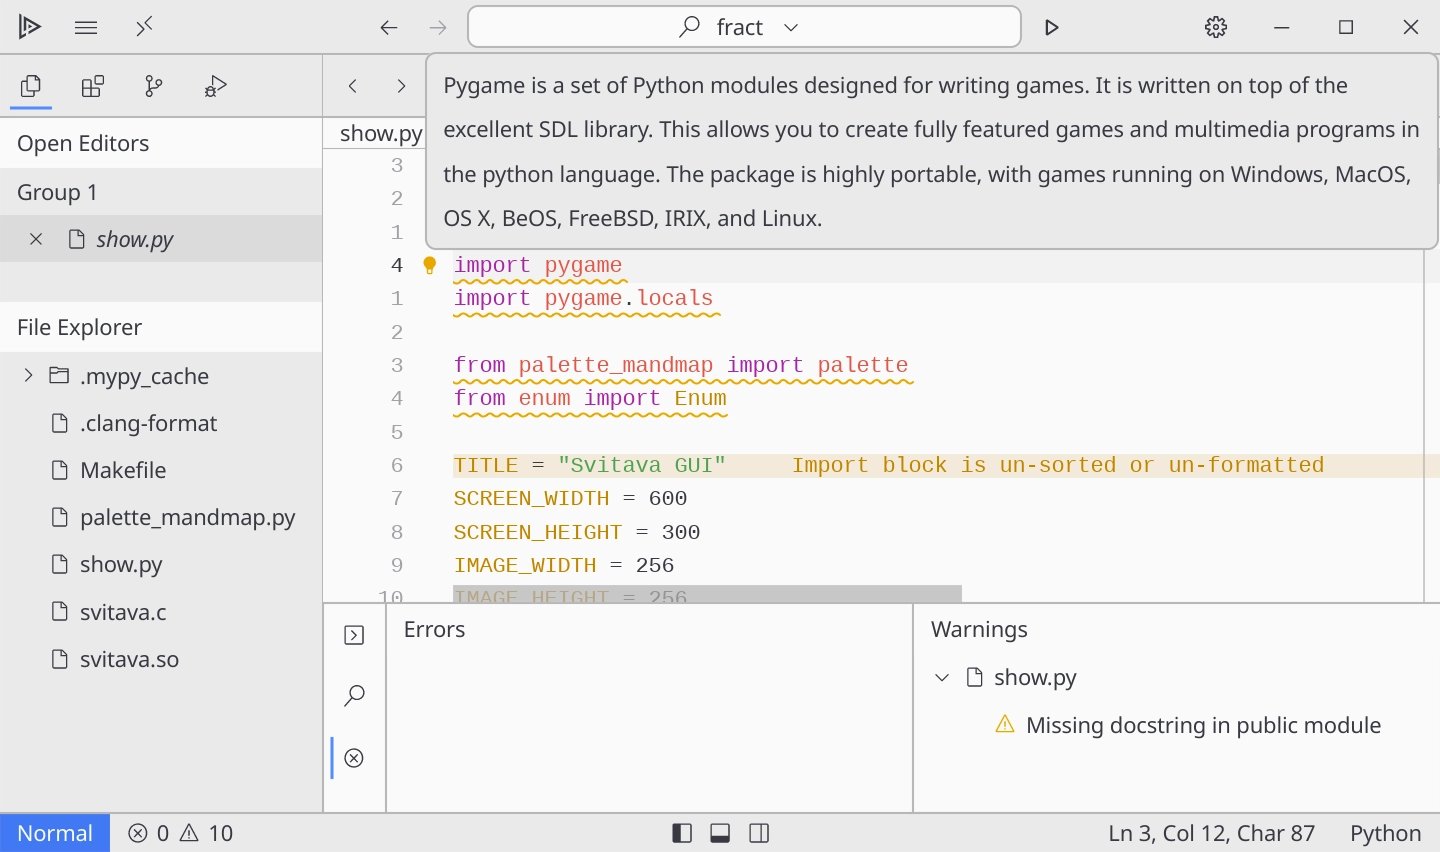Viewport: 1440px width, 852px height.
Task: Open the search panel magnifier icon
Action: [x=354, y=696]
